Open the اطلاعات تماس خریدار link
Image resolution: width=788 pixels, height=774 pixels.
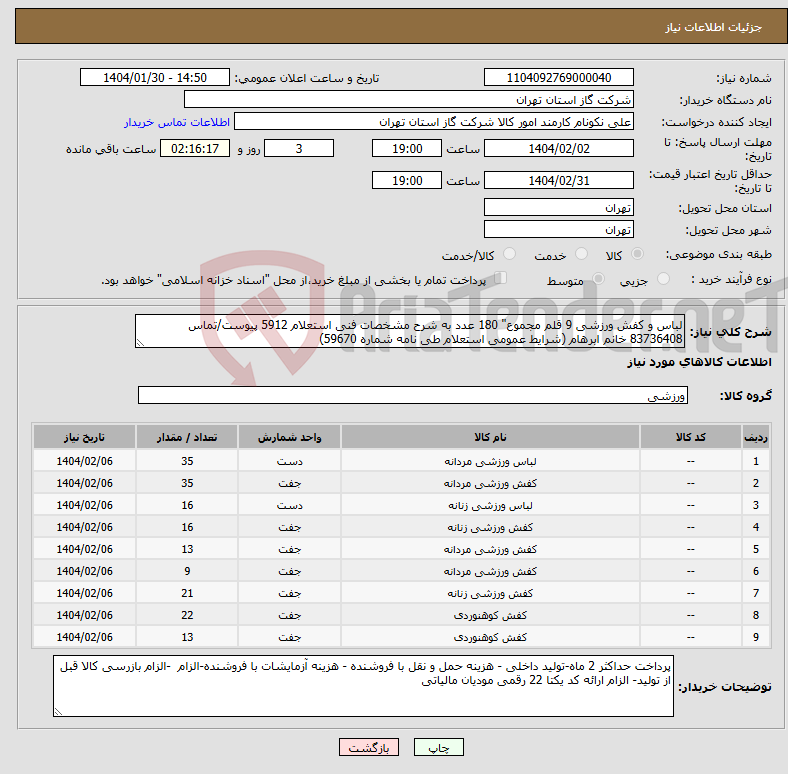(177, 122)
